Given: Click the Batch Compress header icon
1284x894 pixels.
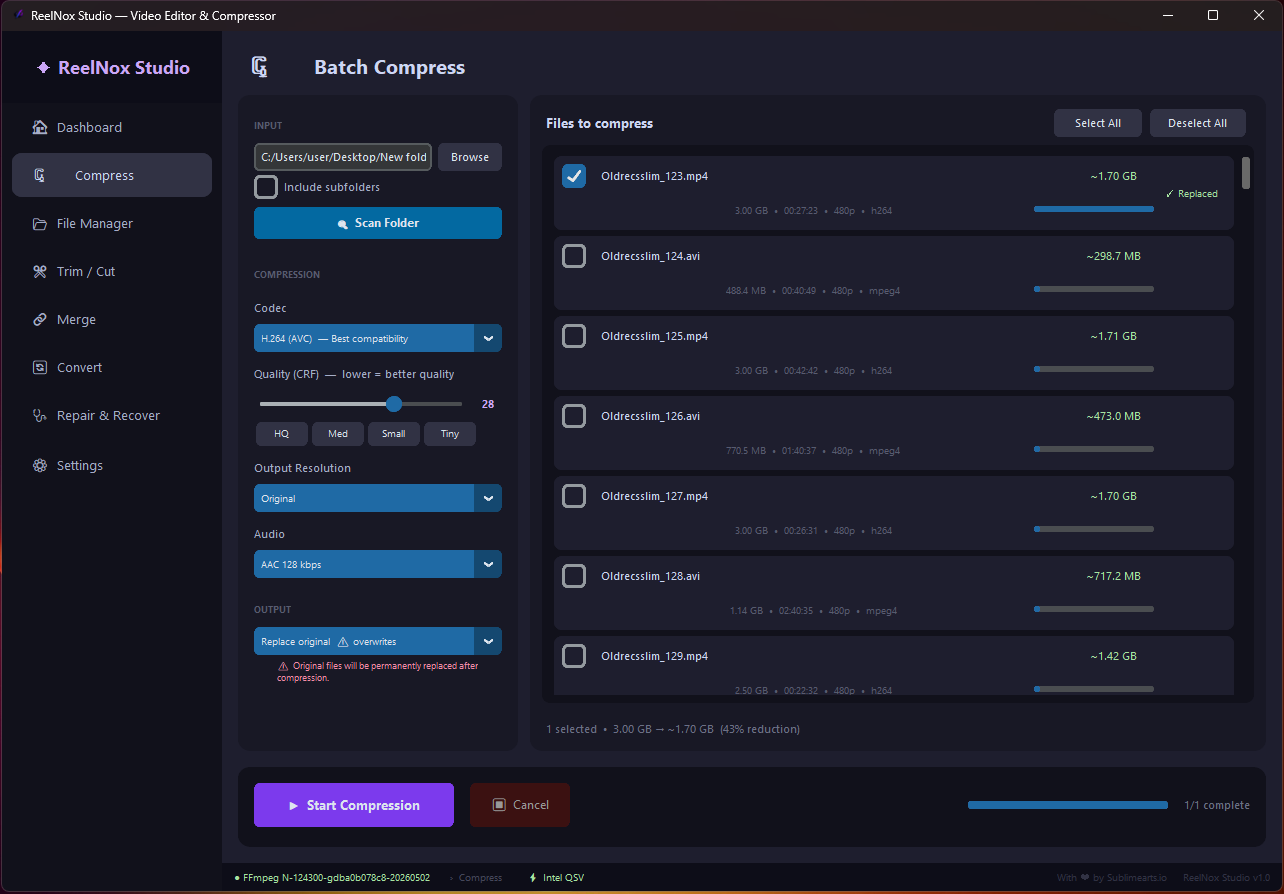Looking at the screenshot, I should point(260,67).
